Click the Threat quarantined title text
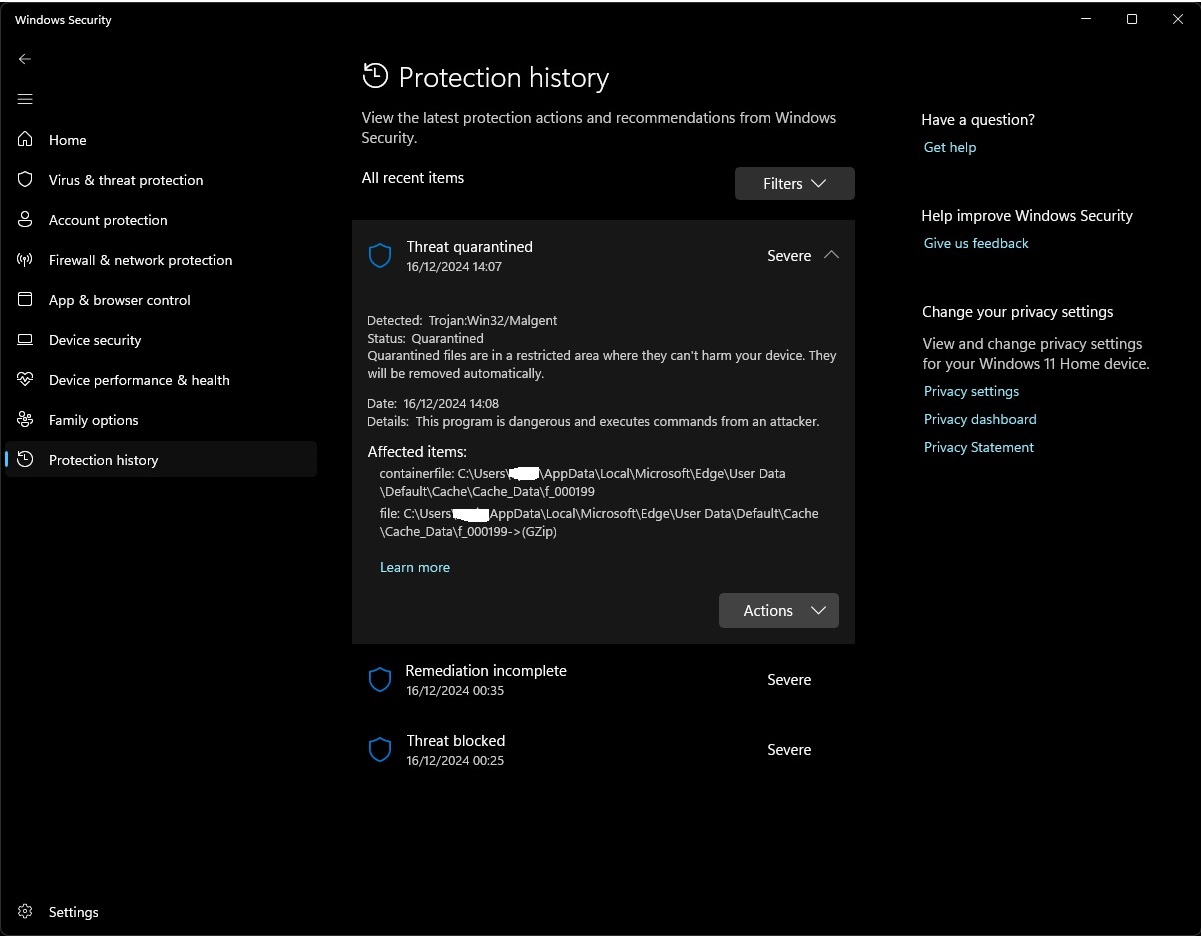 [469, 247]
